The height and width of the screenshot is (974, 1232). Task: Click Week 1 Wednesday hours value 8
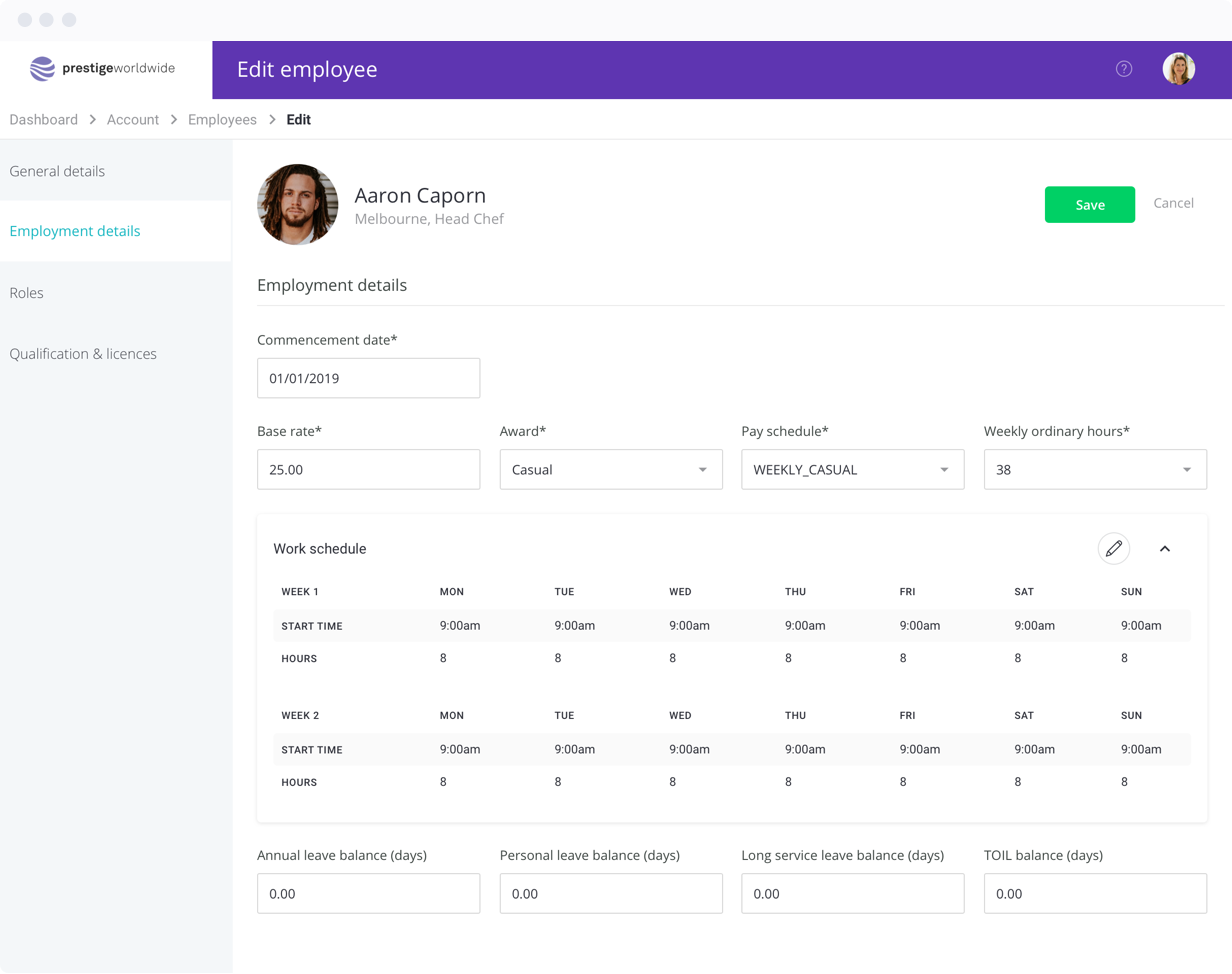(673, 658)
